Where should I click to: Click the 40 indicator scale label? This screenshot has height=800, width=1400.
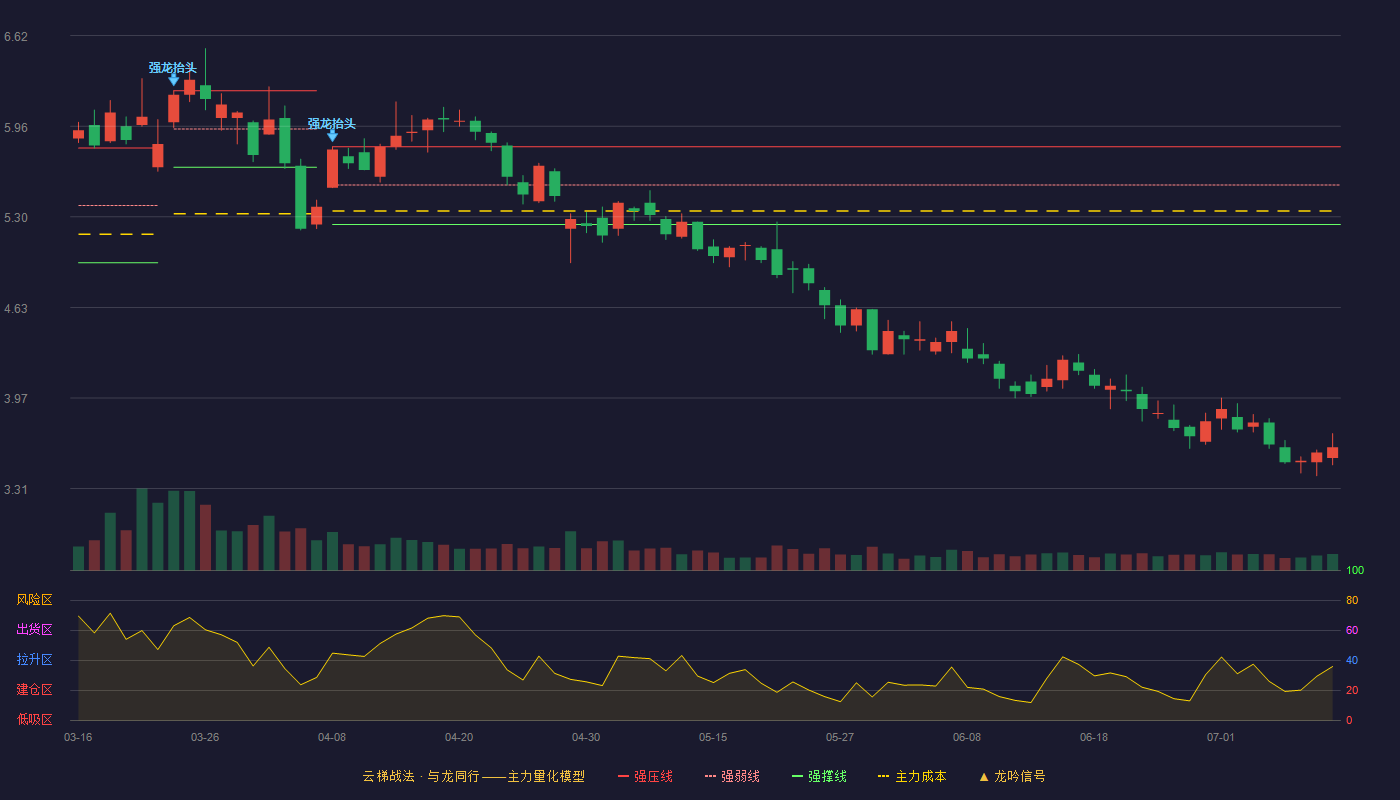[x=1352, y=660]
